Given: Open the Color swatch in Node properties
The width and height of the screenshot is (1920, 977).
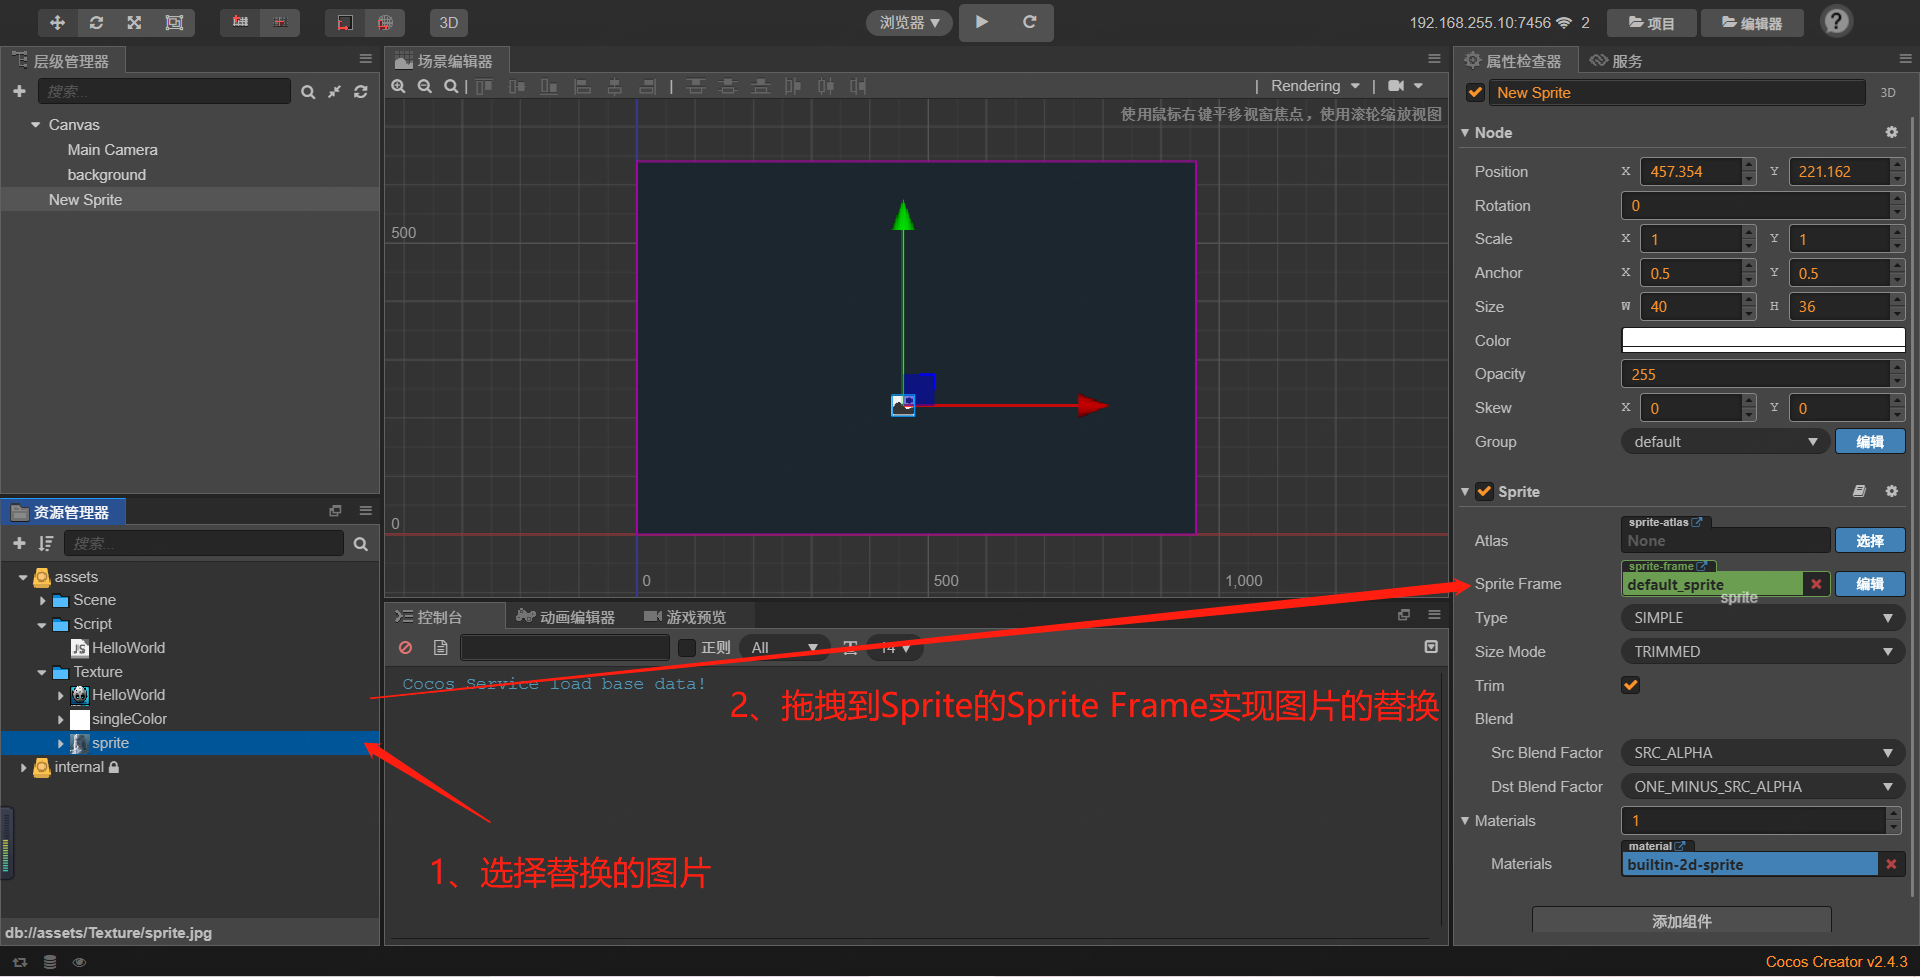Looking at the screenshot, I should point(1762,340).
